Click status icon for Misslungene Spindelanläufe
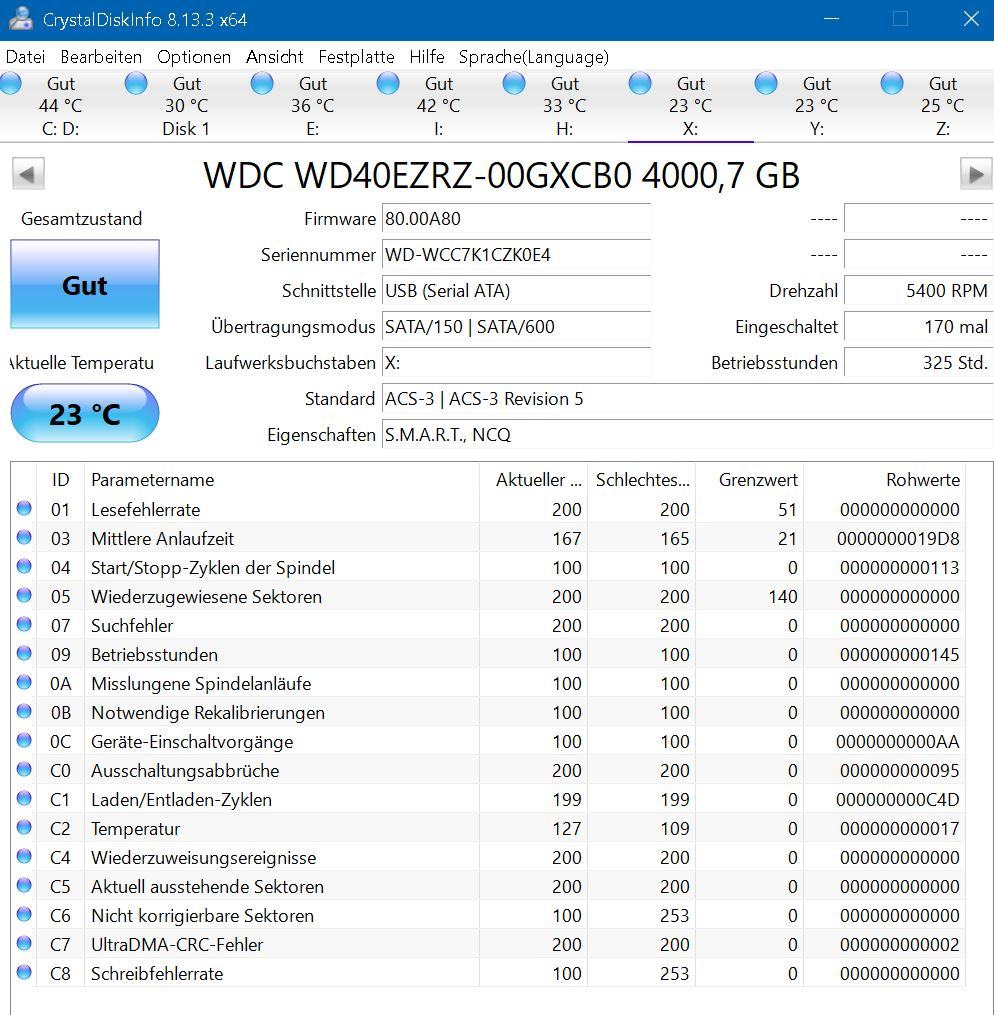Screen dimensions: 994x1015 coord(24,682)
